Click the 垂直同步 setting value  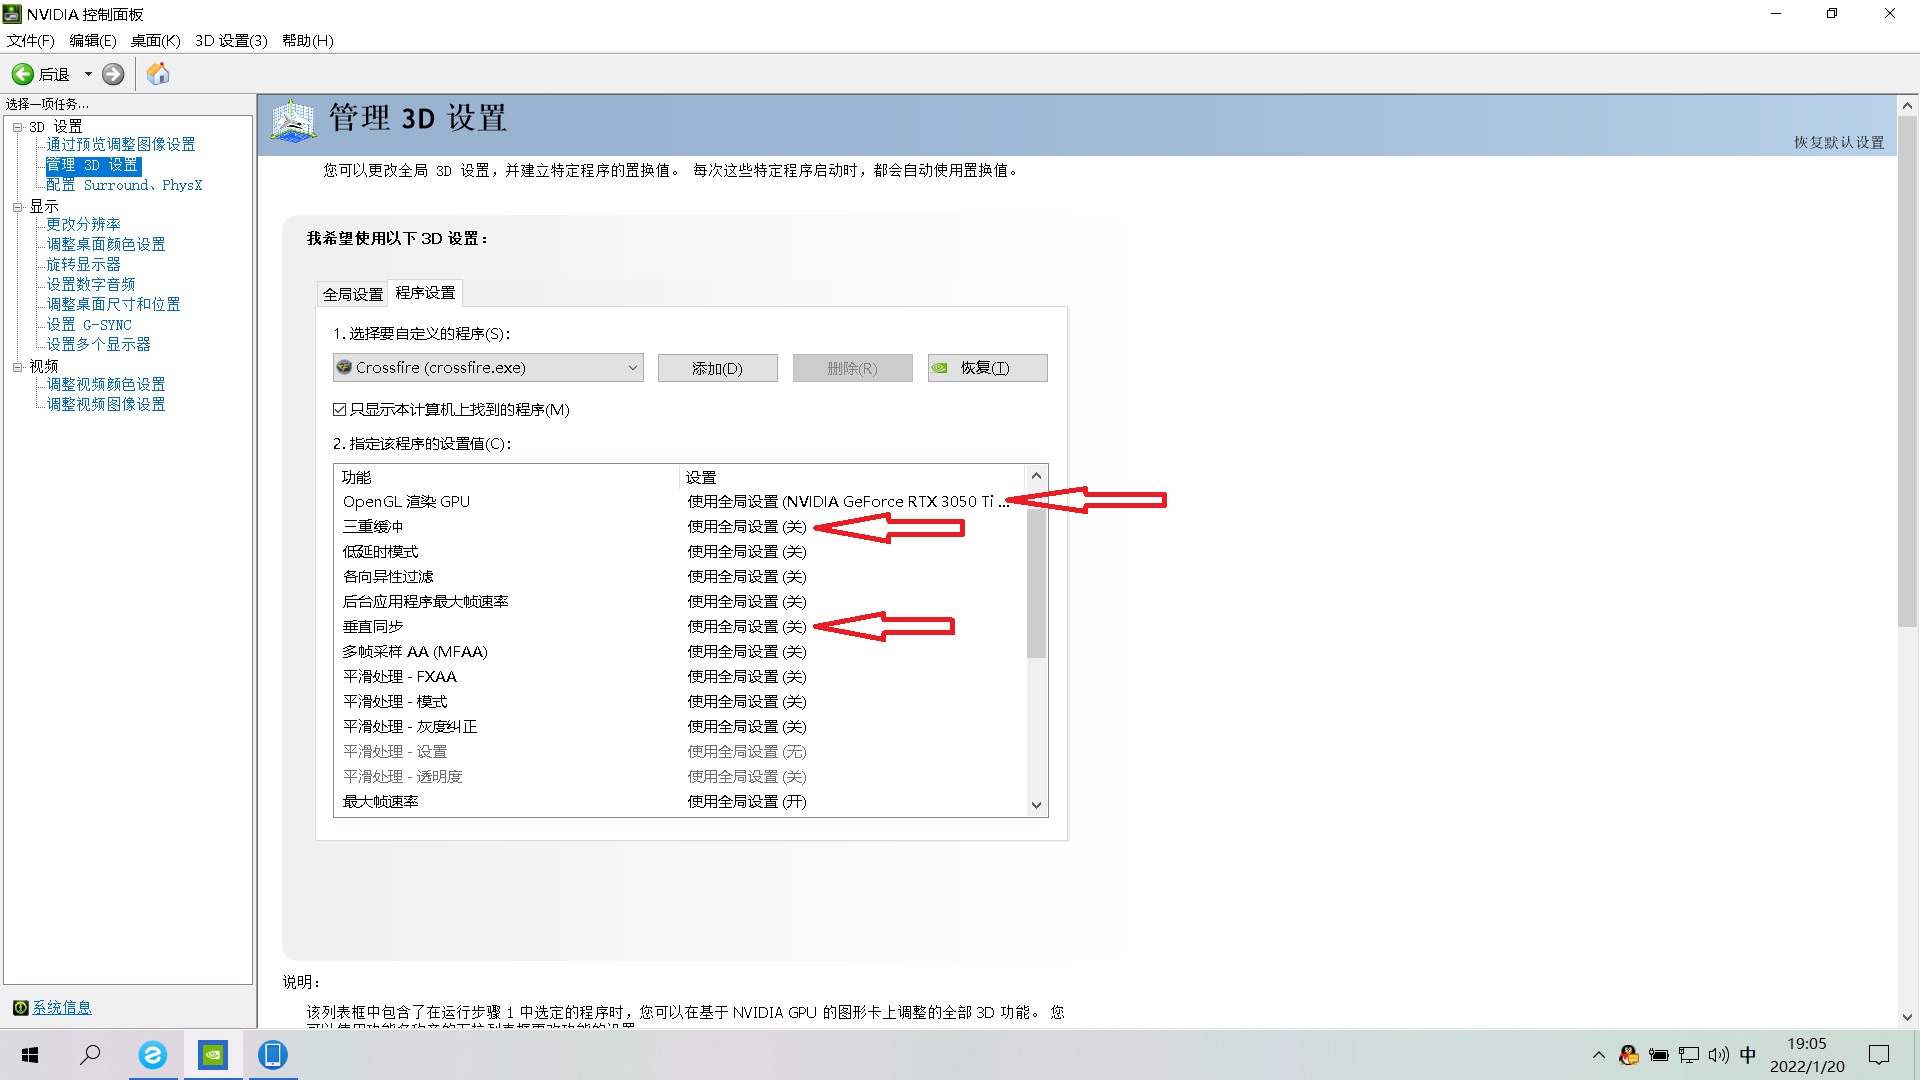(x=746, y=627)
